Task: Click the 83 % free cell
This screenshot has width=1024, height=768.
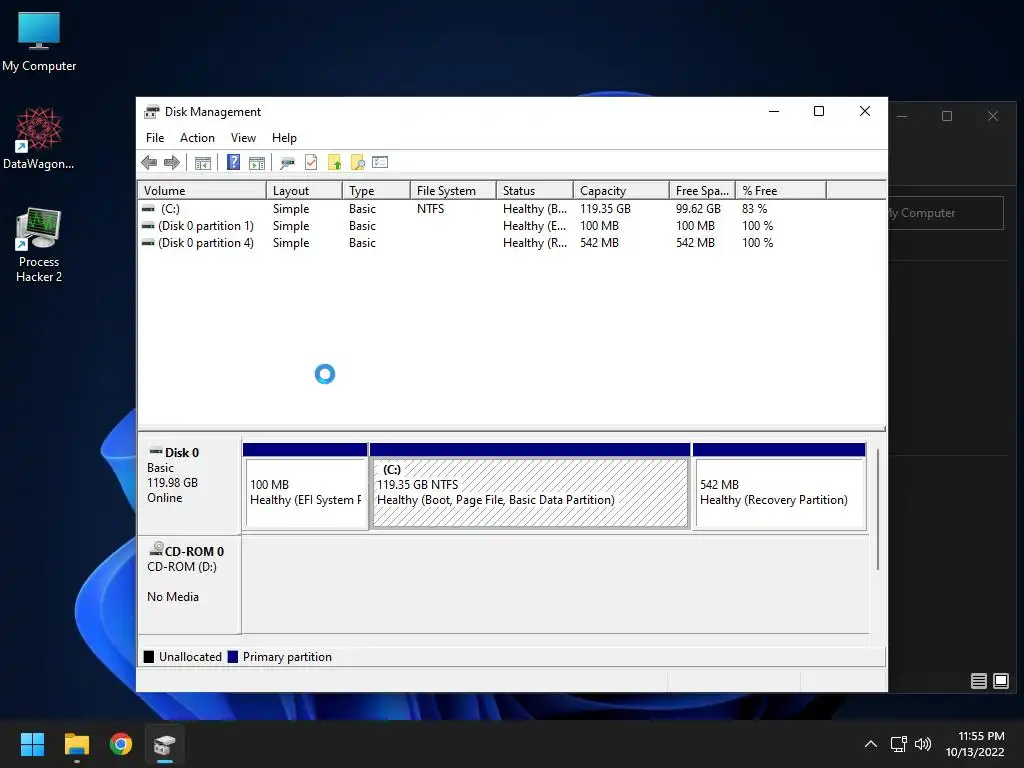Action: click(x=754, y=209)
